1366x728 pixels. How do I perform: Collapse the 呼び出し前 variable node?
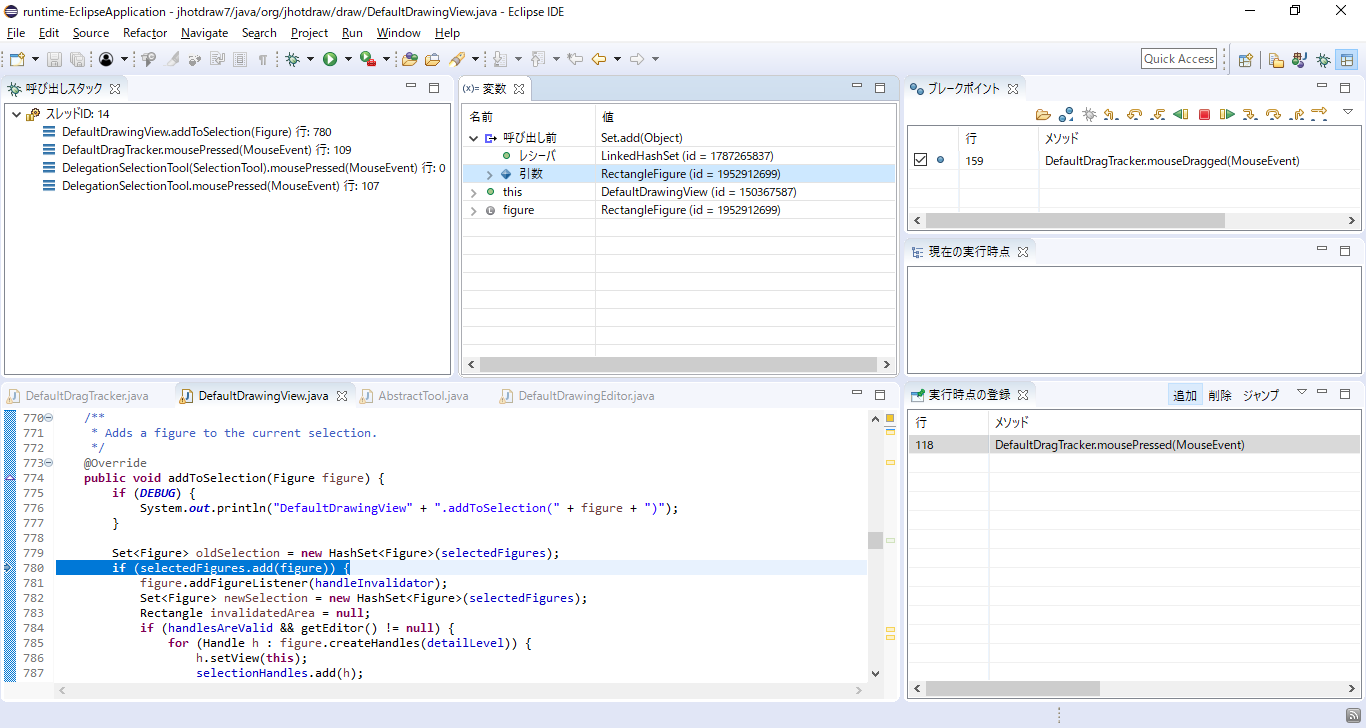coord(474,138)
